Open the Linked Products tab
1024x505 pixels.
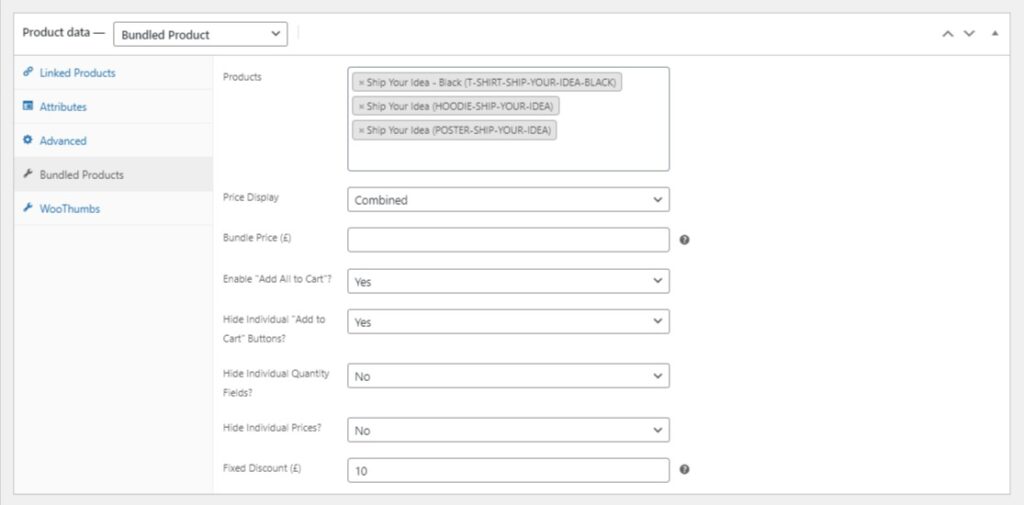[x=113, y=73]
